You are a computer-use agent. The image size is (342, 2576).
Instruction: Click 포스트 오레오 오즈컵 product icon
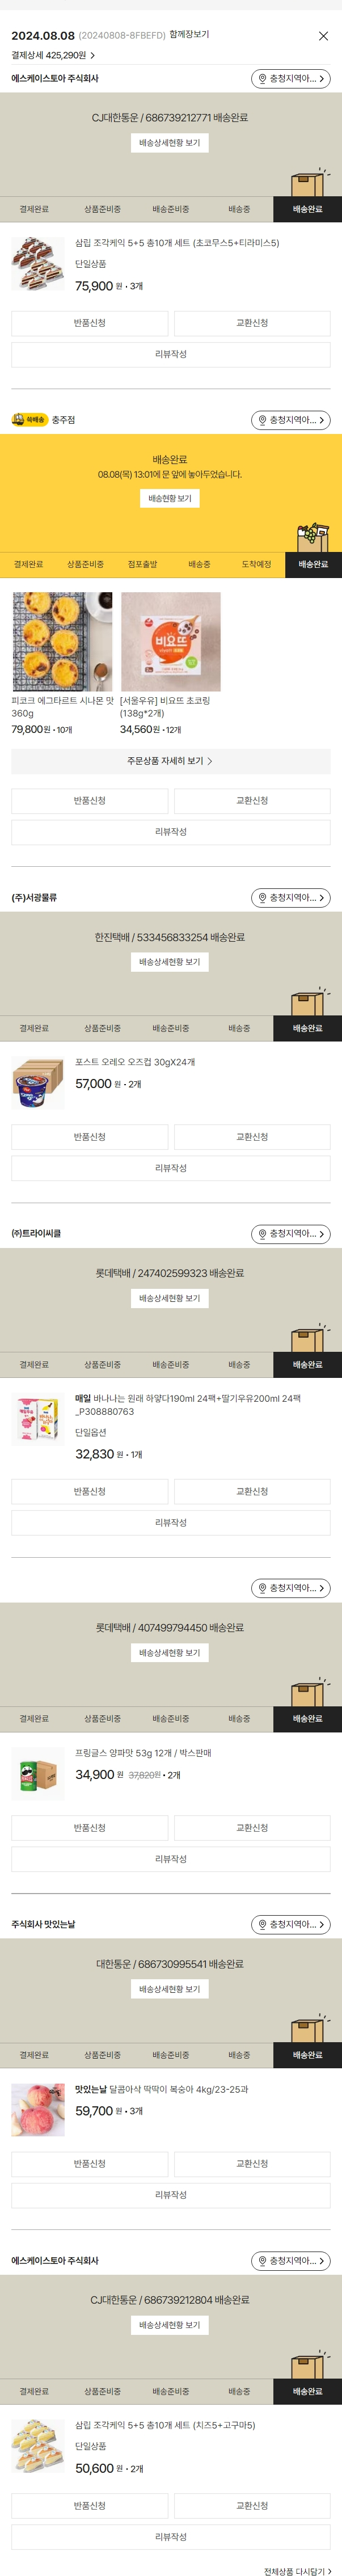(x=38, y=1084)
